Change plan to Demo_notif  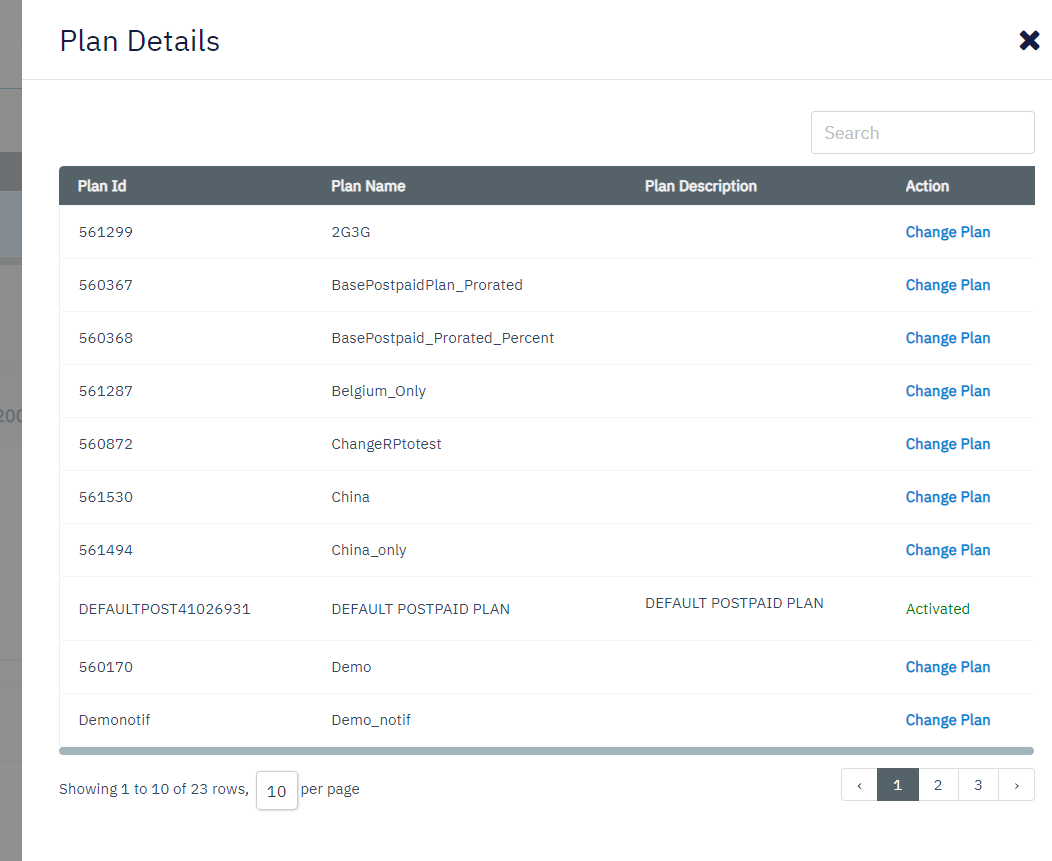coord(947,720)
